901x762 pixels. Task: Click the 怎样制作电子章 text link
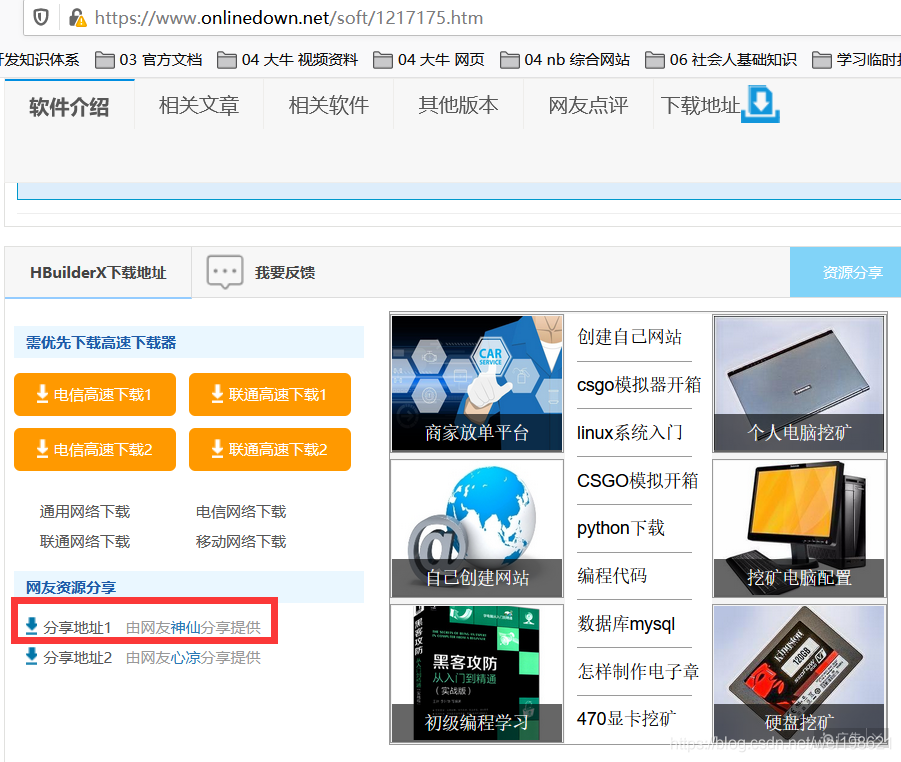(x=638, y=671)
